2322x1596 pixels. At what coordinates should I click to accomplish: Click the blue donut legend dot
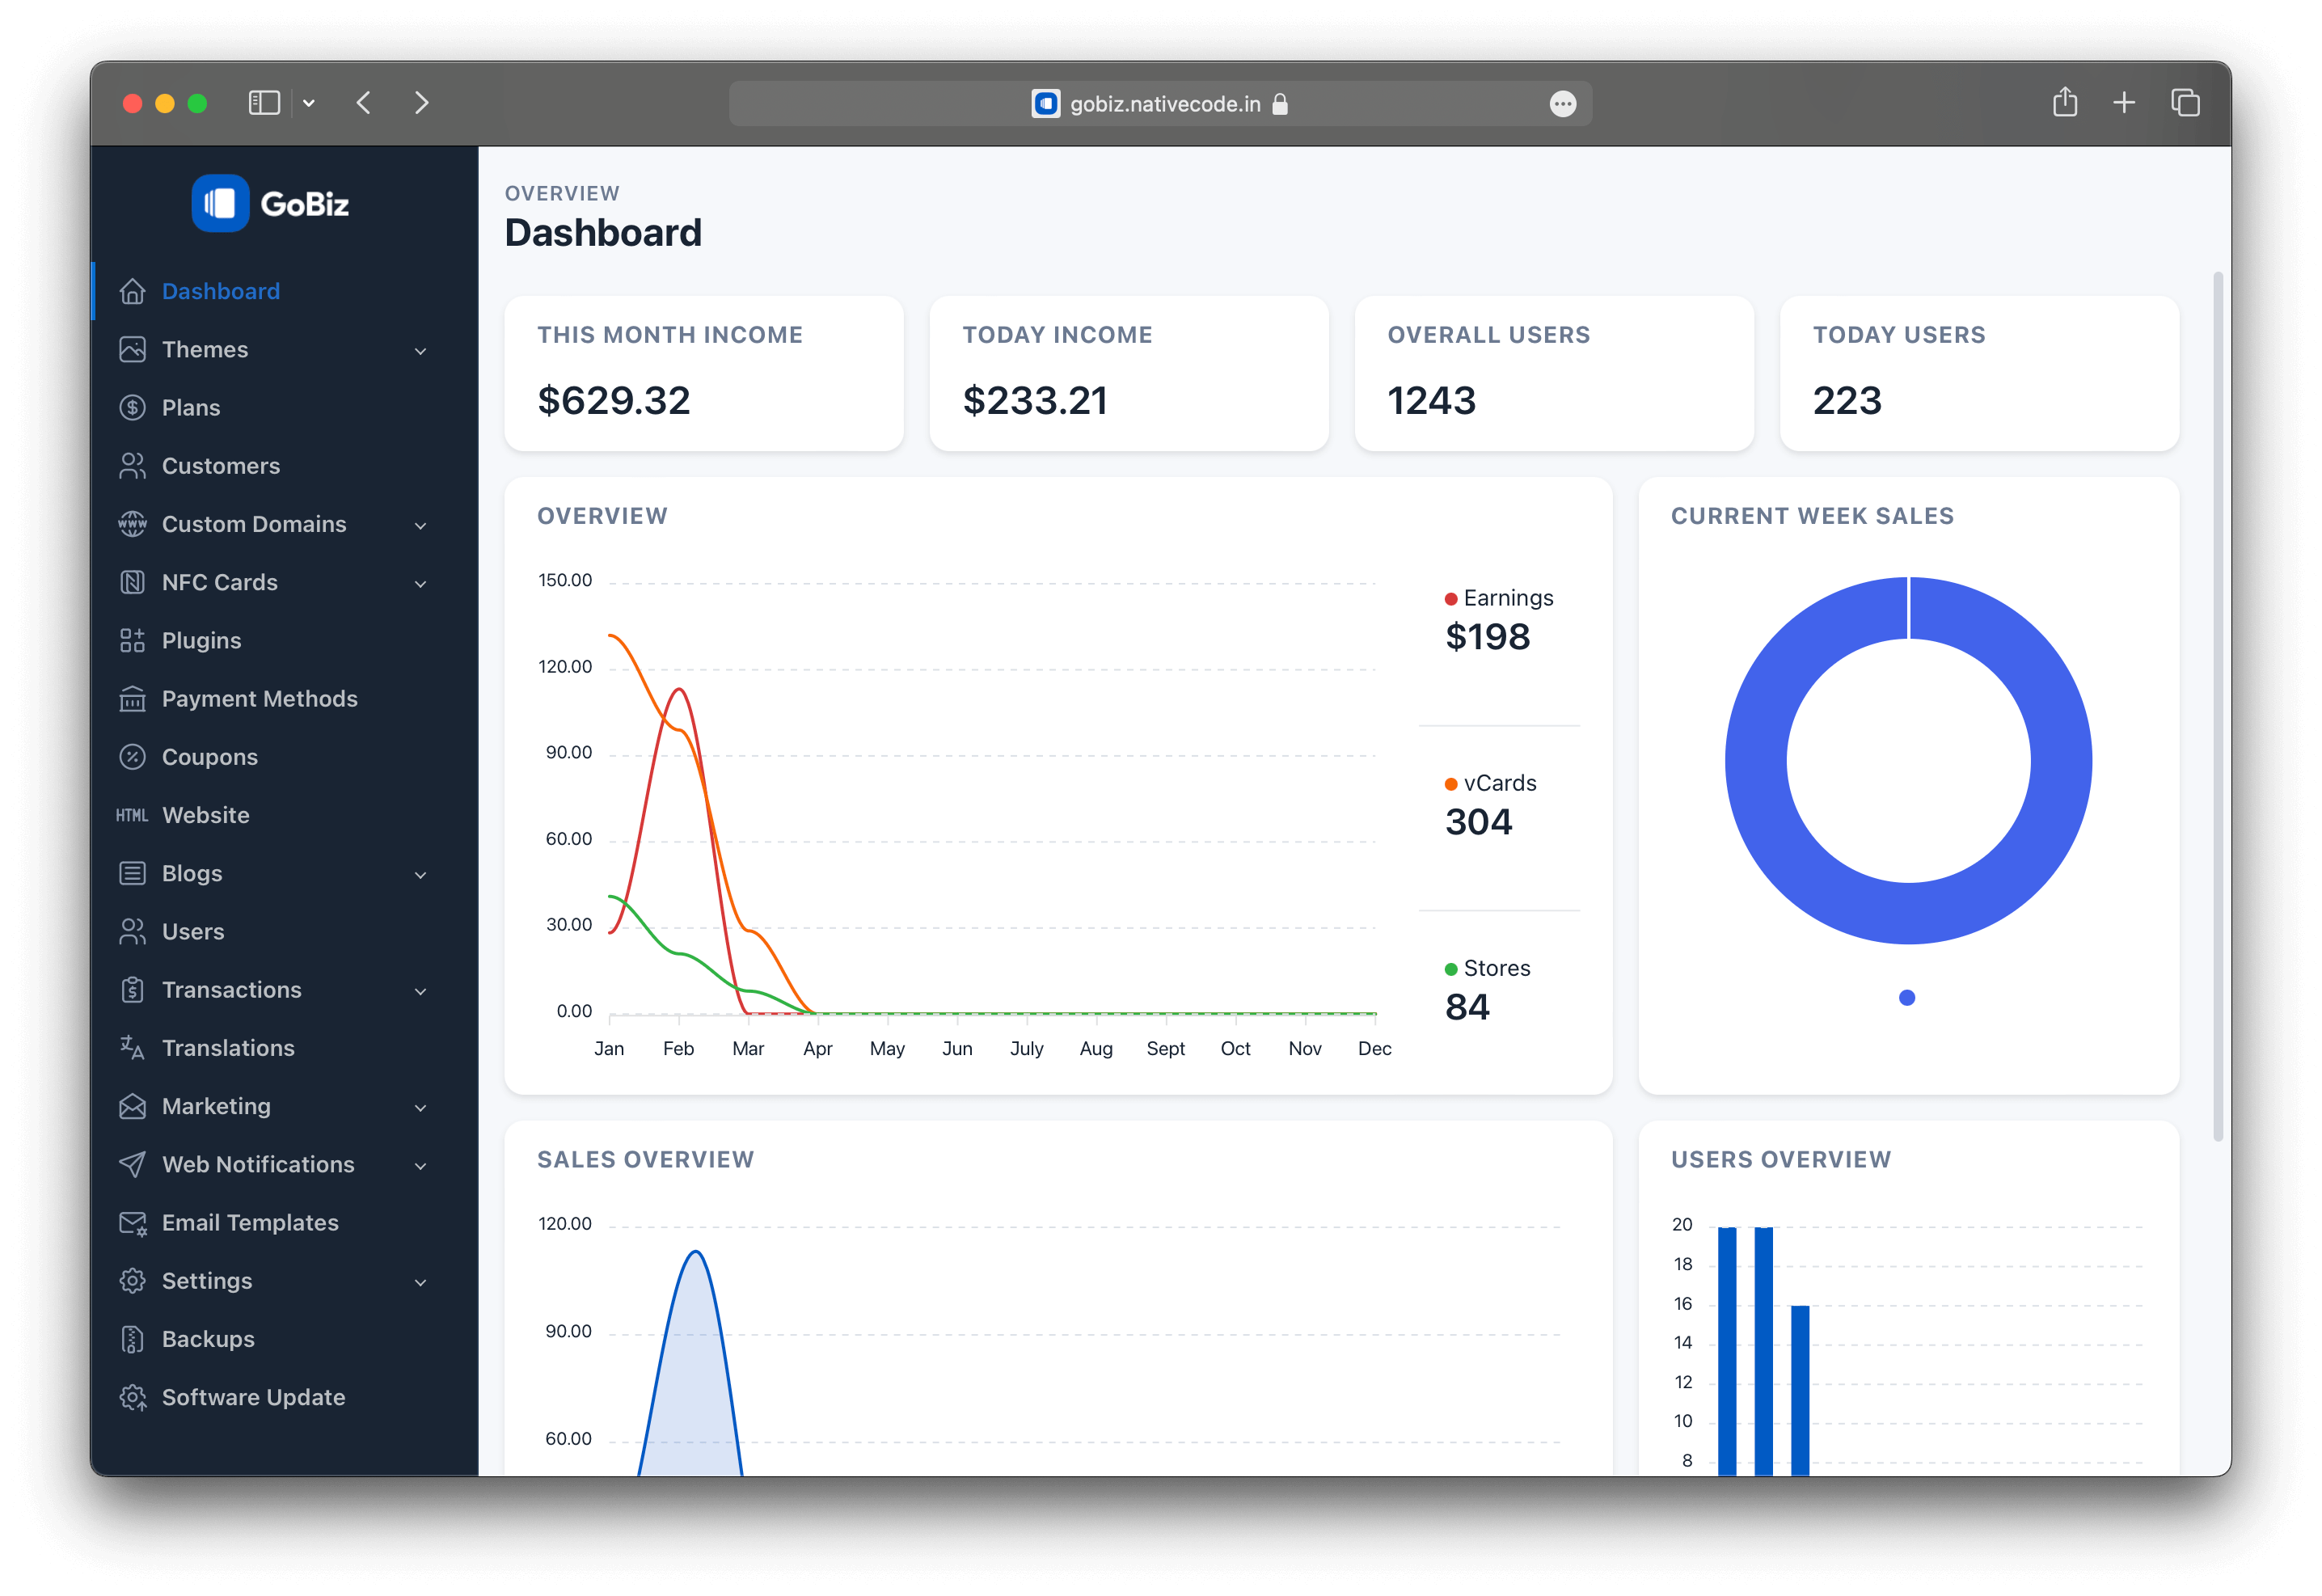pyautogui.click(x=1906, y=998)
